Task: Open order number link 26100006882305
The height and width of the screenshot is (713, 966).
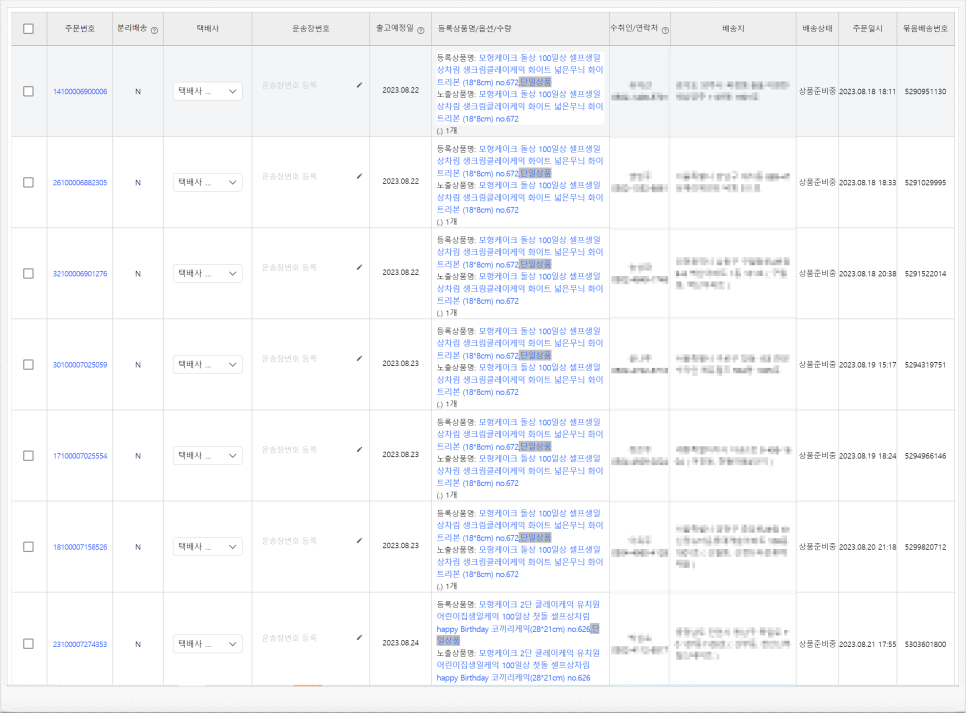Action: pyautogui.click(x=80, y=183)
